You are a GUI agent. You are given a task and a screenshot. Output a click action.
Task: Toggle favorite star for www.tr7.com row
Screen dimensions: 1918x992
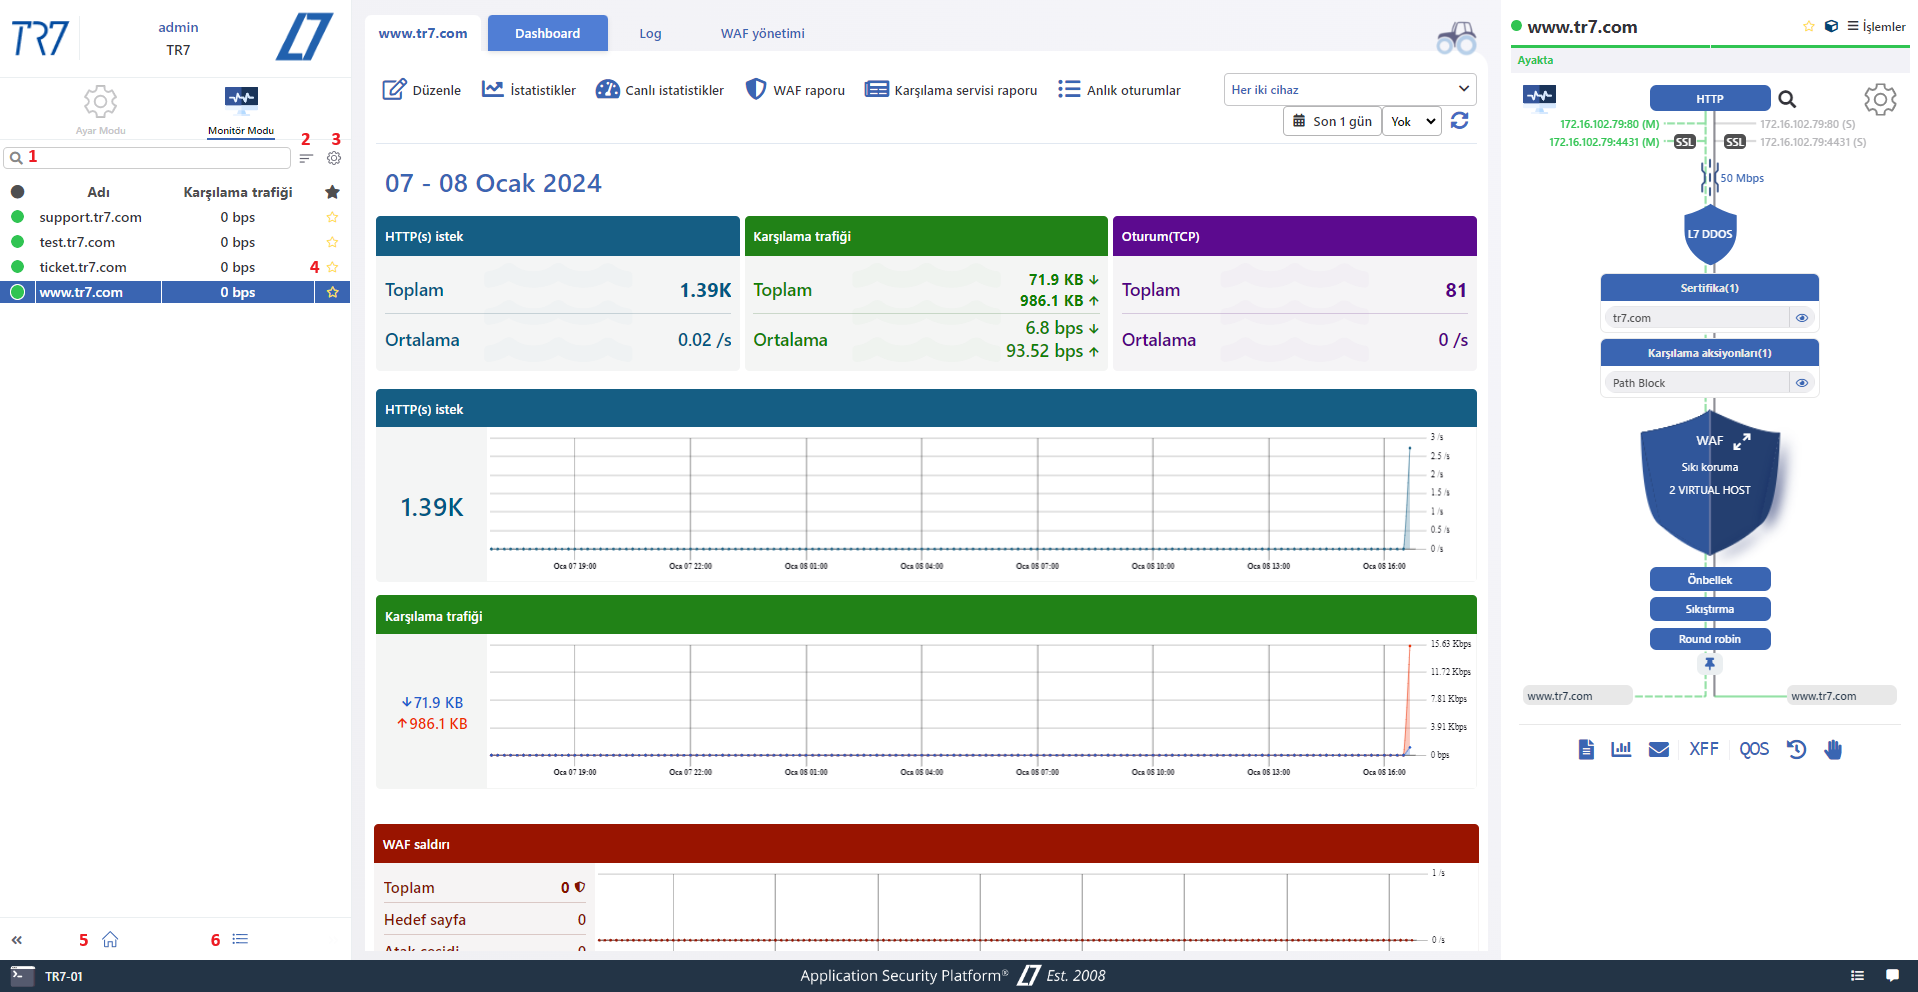pos(332,292)
